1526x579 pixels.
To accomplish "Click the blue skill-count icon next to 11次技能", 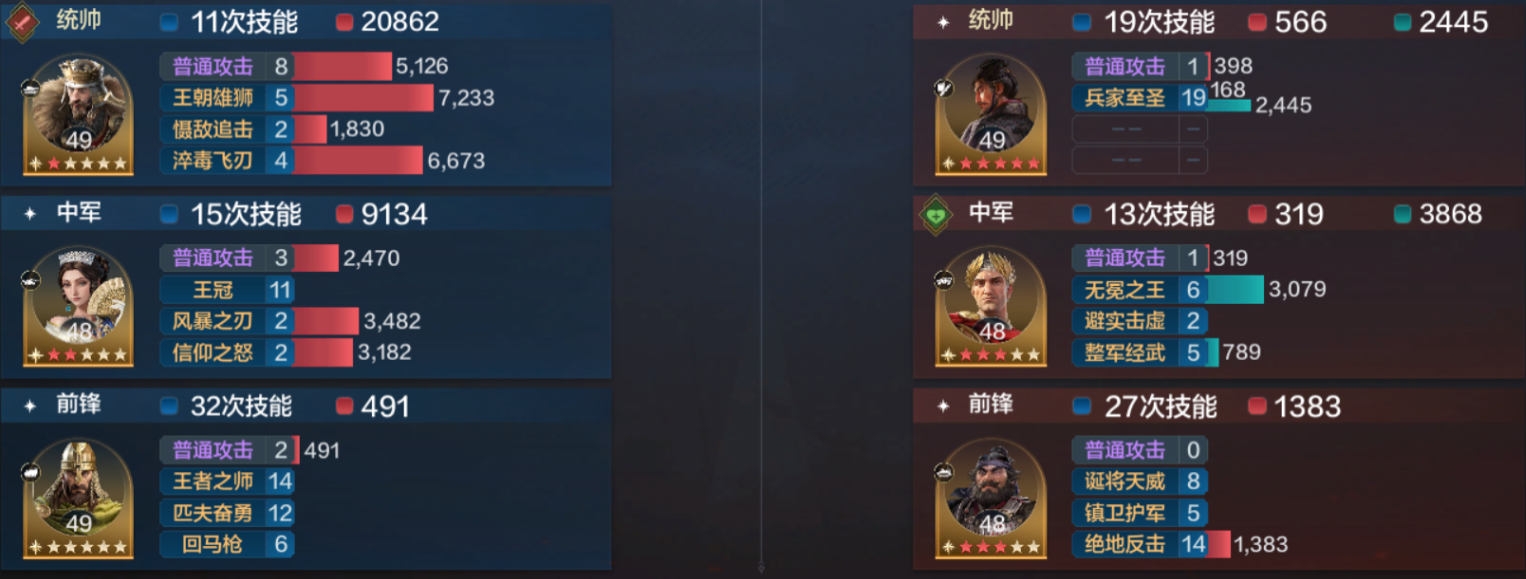I will tap(170, 22).
